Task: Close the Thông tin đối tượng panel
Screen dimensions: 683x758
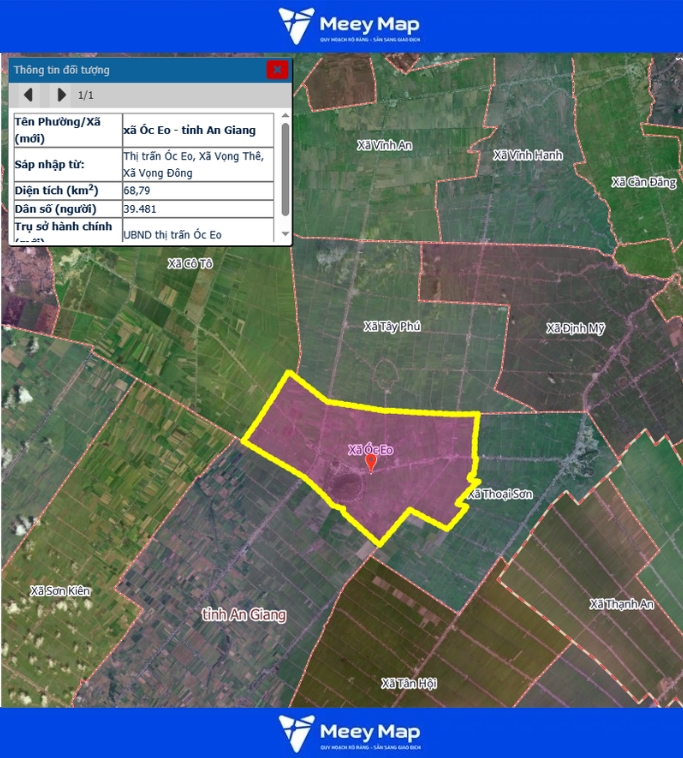Action: (277, 70)
